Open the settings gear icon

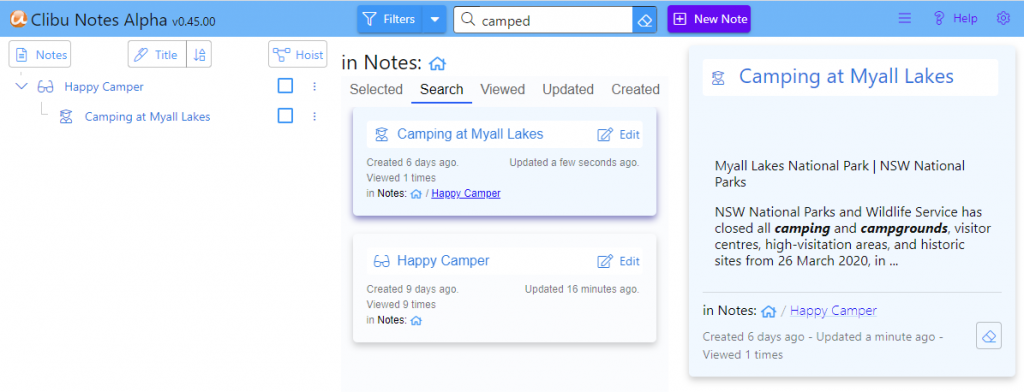(1003, 18)
